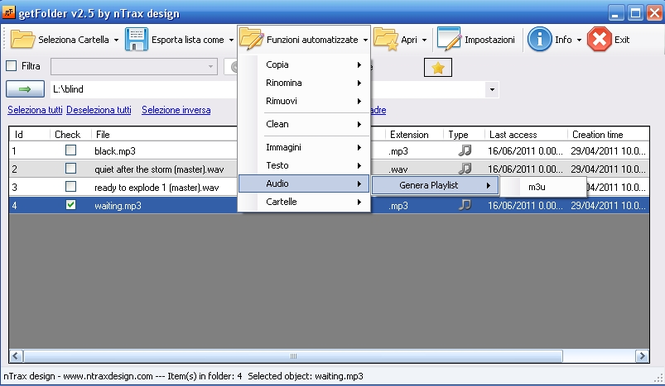The height and width of the screenshot is (386, 665).
Task: Open the Clean submenu
Action: (x=304, y=124)
